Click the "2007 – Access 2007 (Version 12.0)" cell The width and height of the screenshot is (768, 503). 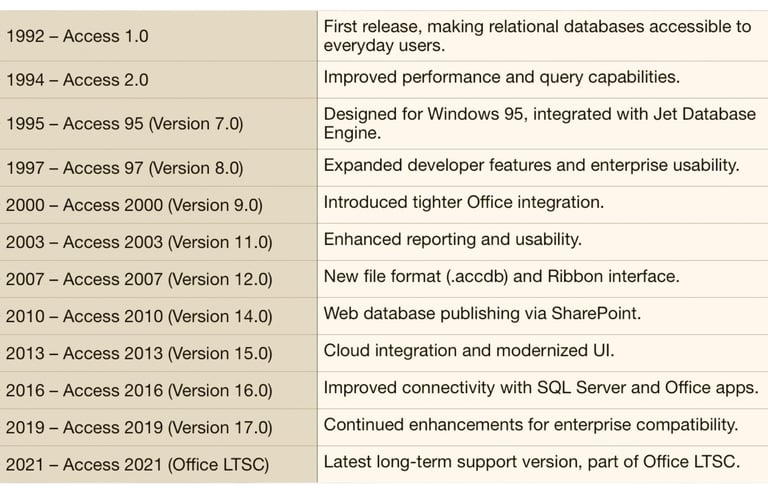pyautogui.click(x=138, y=279)
